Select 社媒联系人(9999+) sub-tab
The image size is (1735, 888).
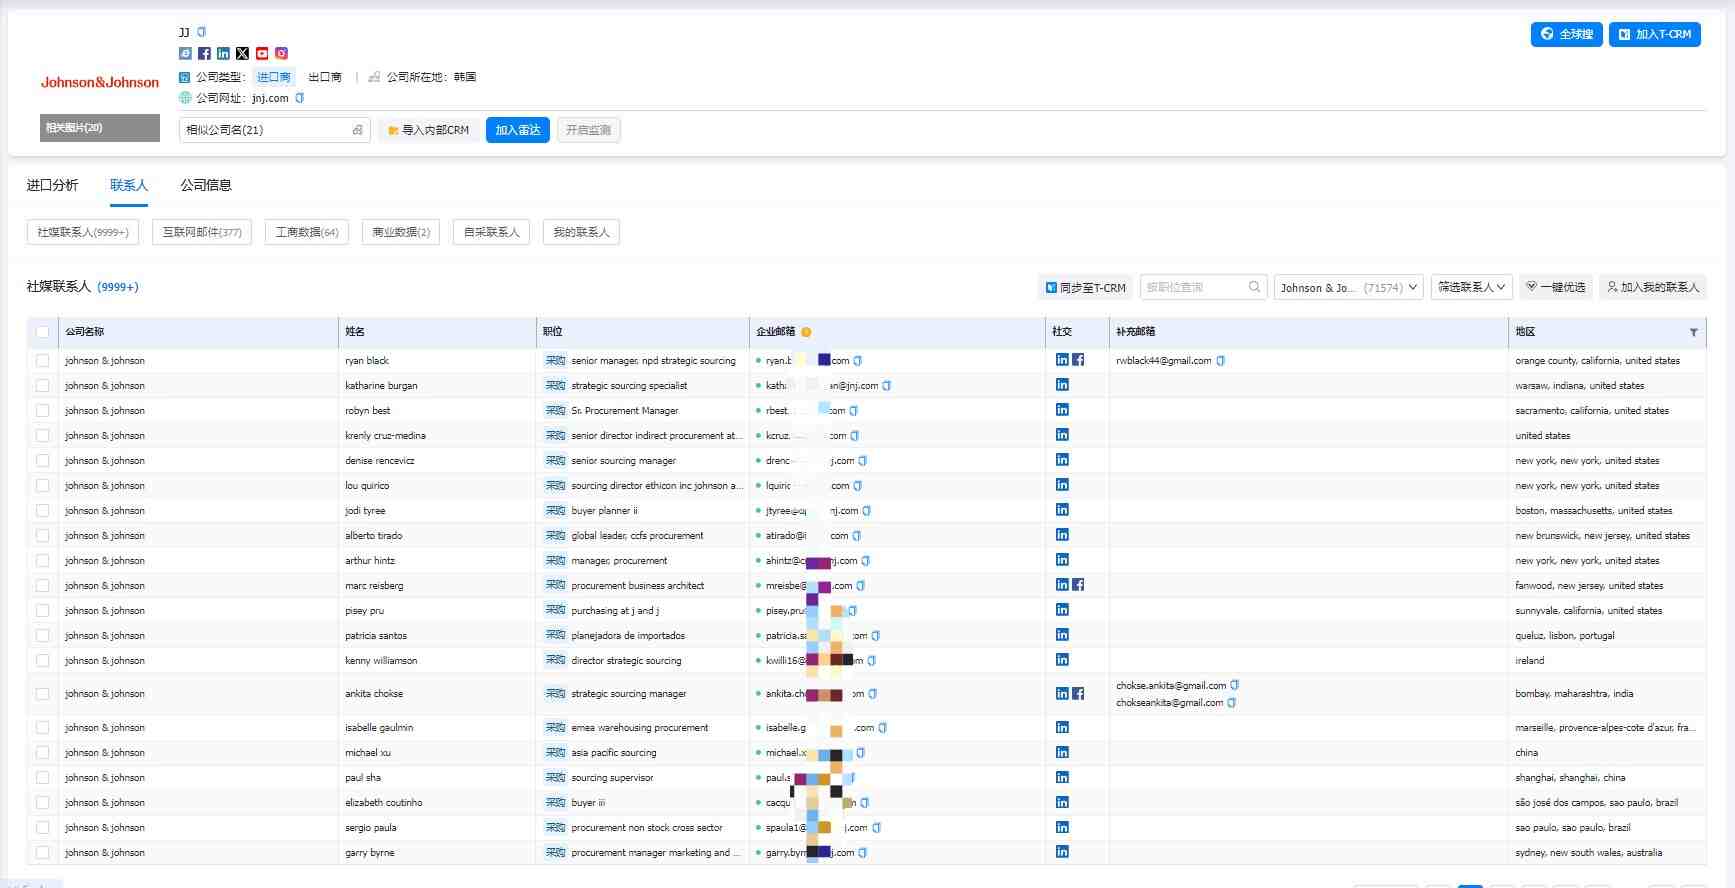pyautogui.click(x=83, y=232)
